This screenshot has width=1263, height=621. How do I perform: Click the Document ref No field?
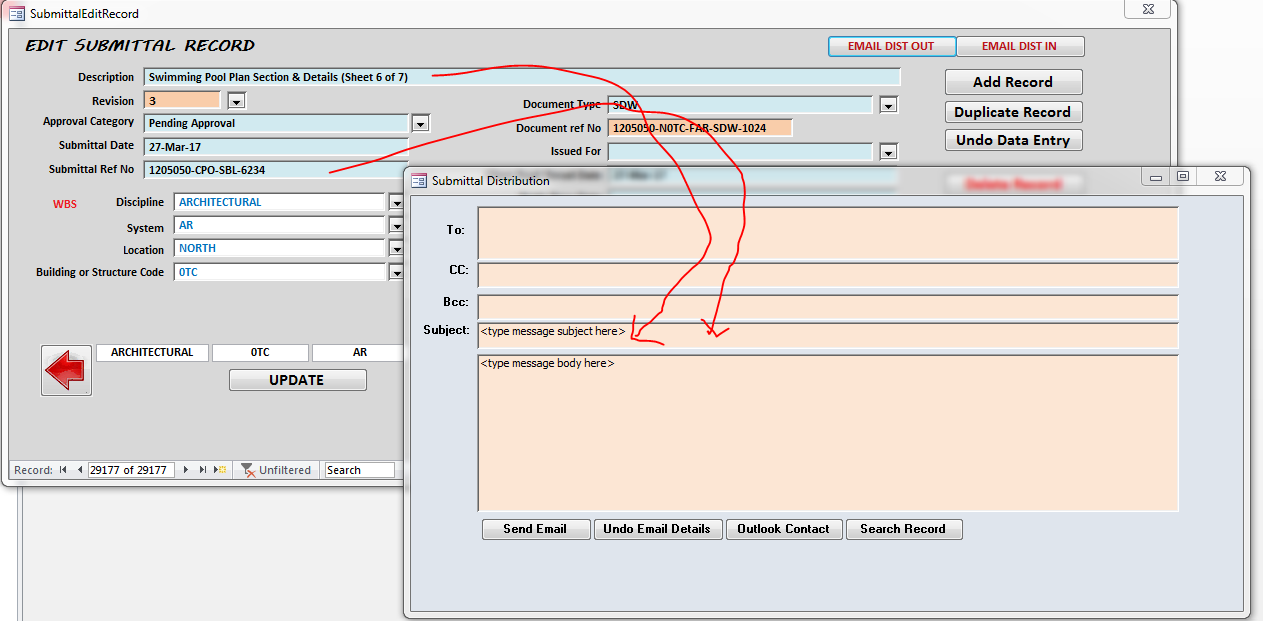pos(700,128)
